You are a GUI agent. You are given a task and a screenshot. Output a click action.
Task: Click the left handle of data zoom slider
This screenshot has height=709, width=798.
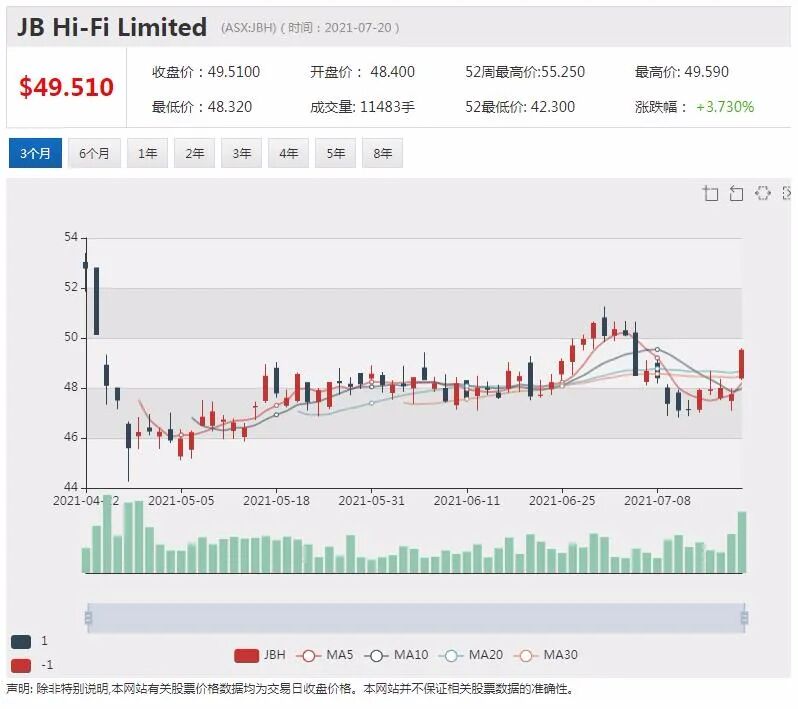point(88,618)
